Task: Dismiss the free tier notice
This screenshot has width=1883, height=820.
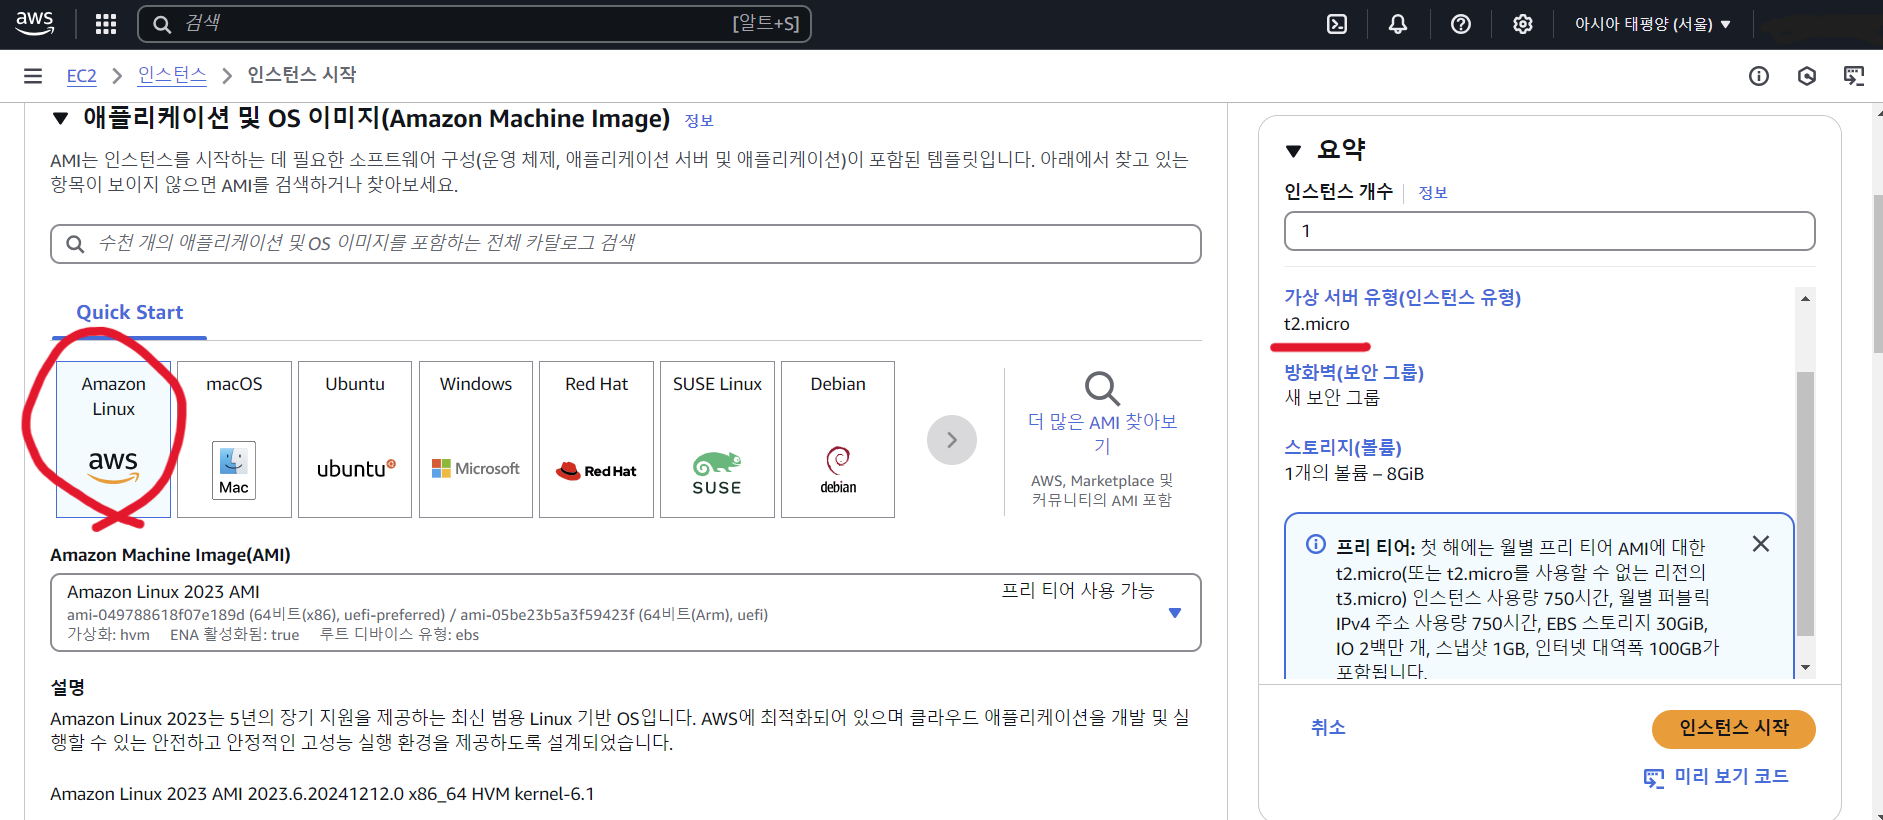Action: click(1761, 543)
